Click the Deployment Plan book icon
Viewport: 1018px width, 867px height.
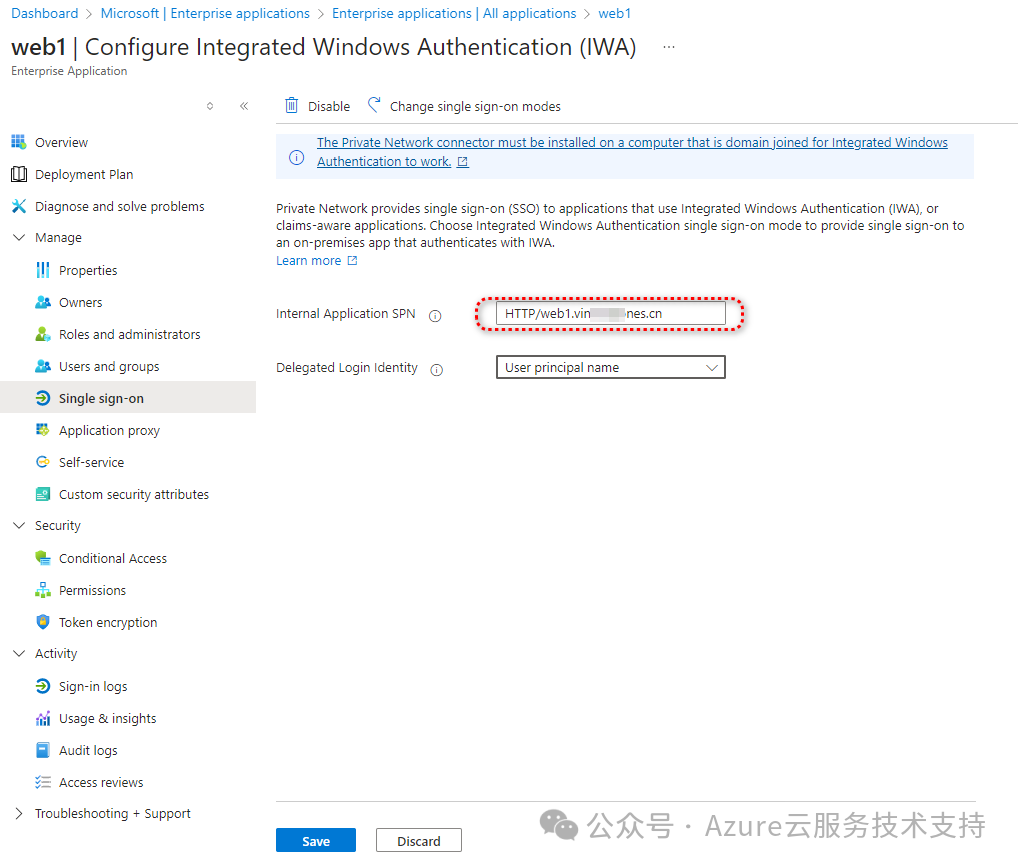pos(19,174)
